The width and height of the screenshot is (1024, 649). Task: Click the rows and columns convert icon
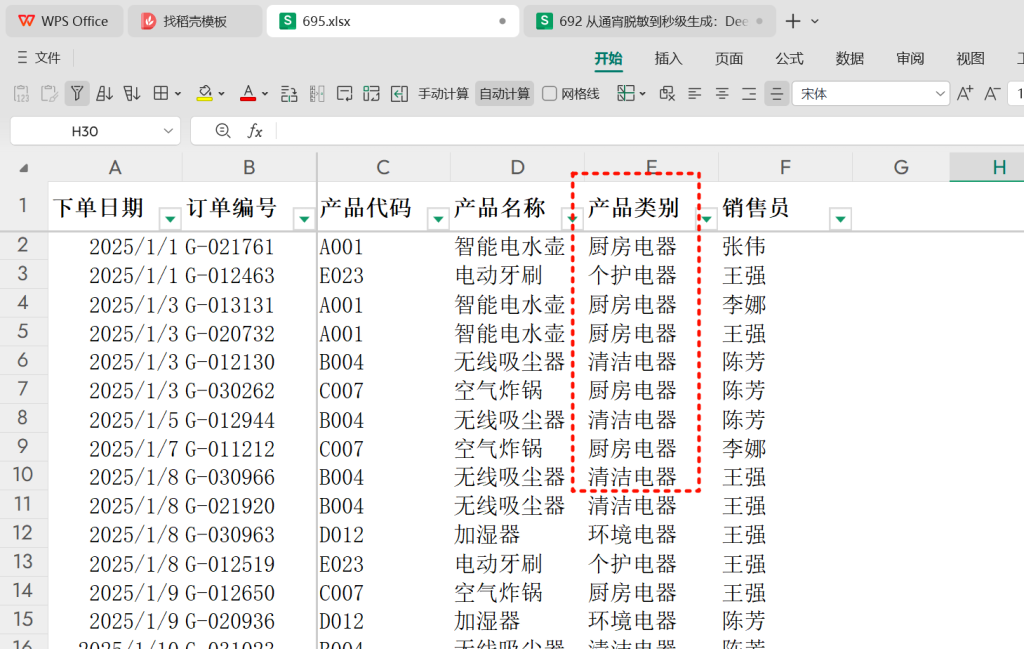tap(289, 94)
